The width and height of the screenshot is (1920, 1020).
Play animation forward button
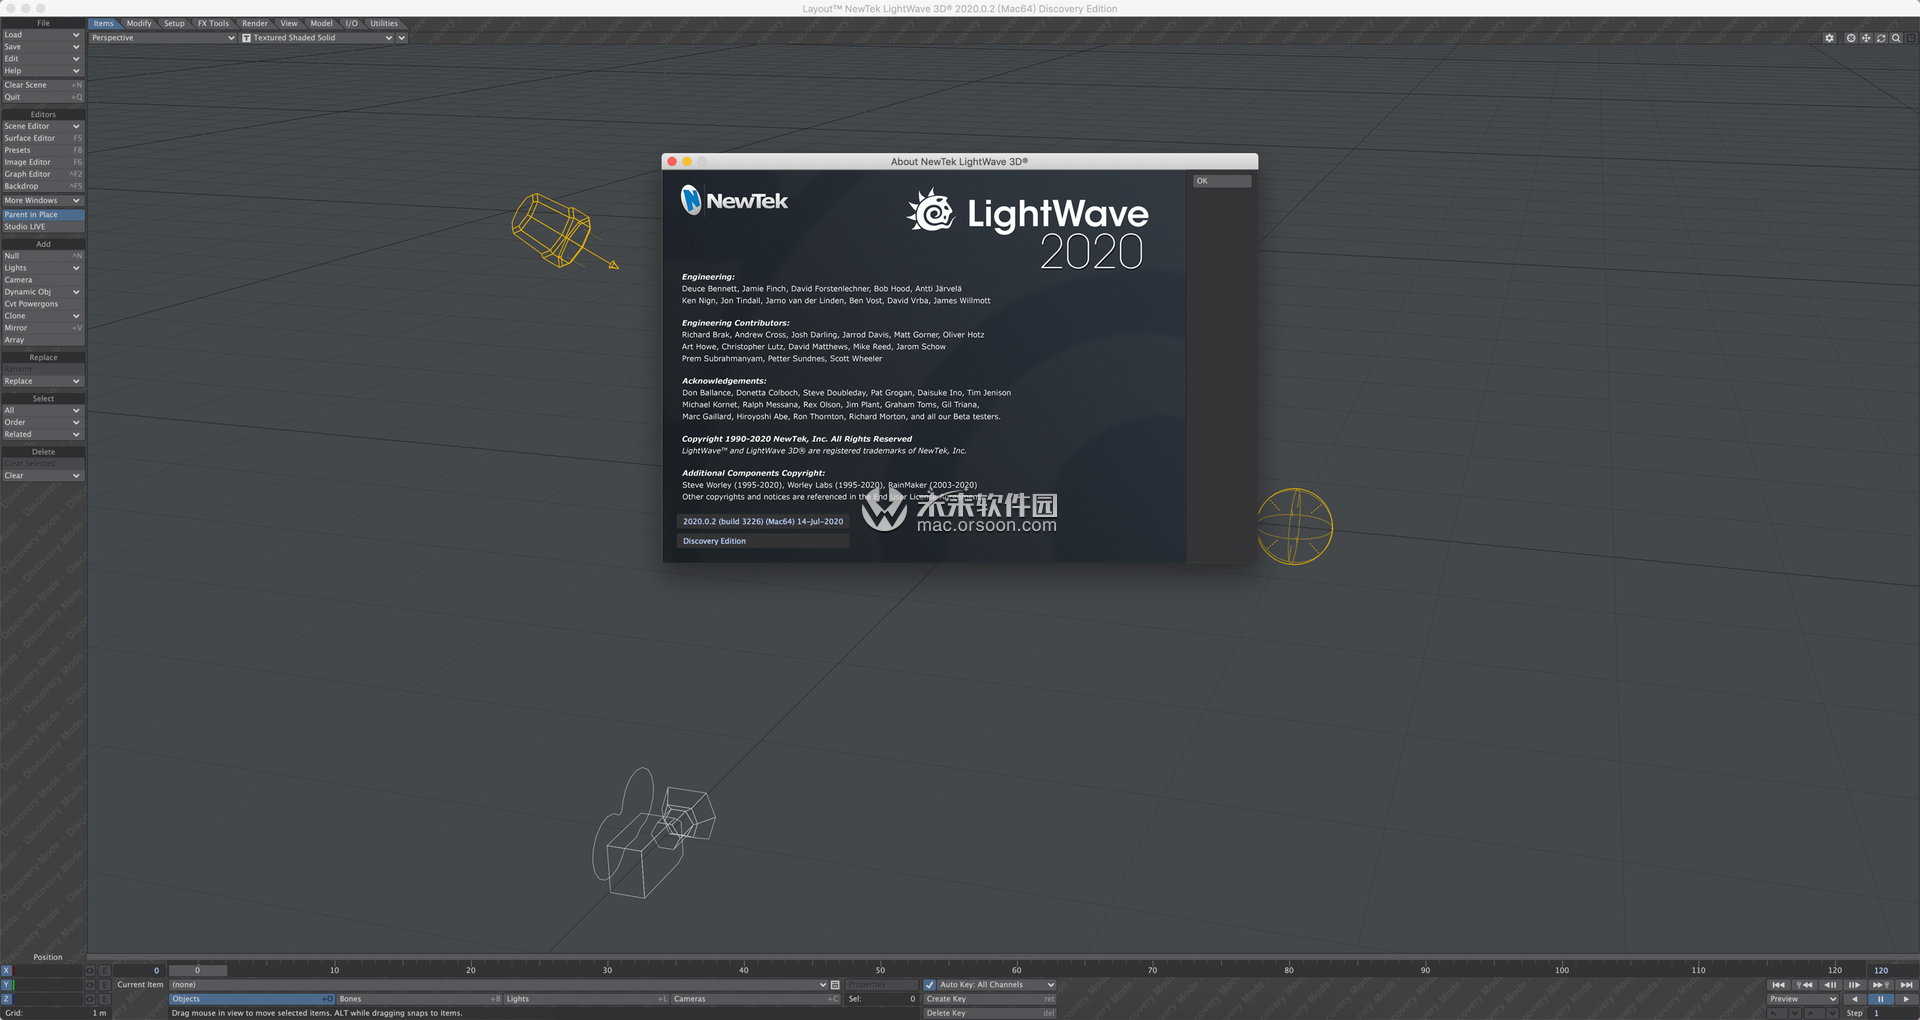tap(1907, 999)
